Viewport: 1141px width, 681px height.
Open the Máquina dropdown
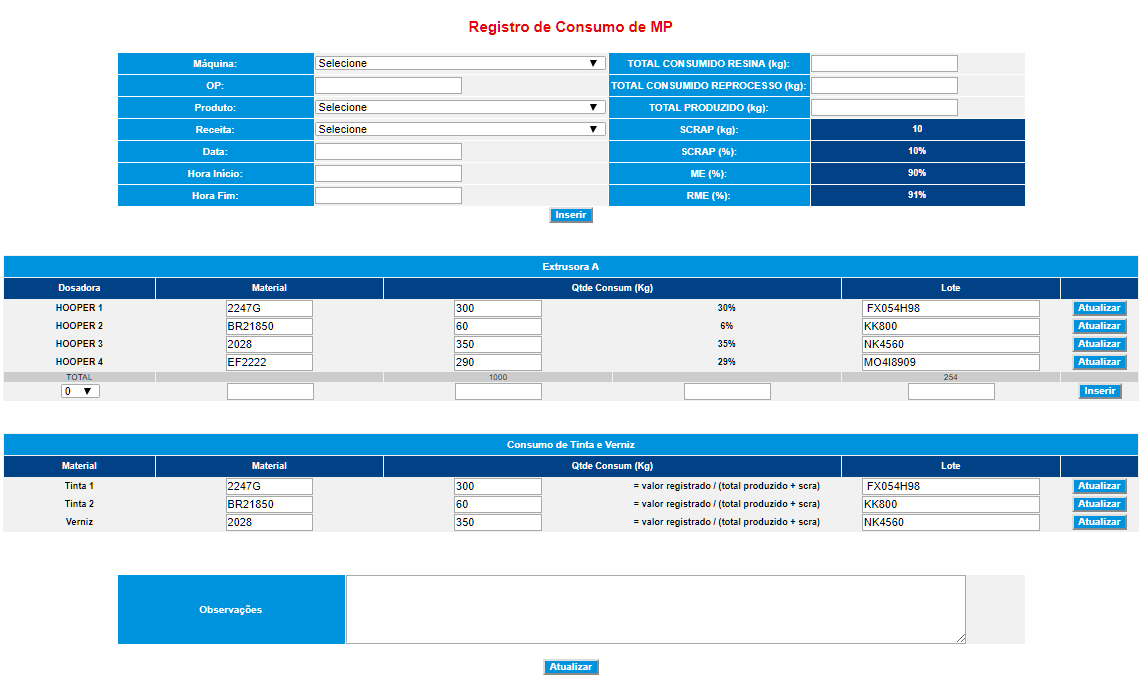[460, 63]
